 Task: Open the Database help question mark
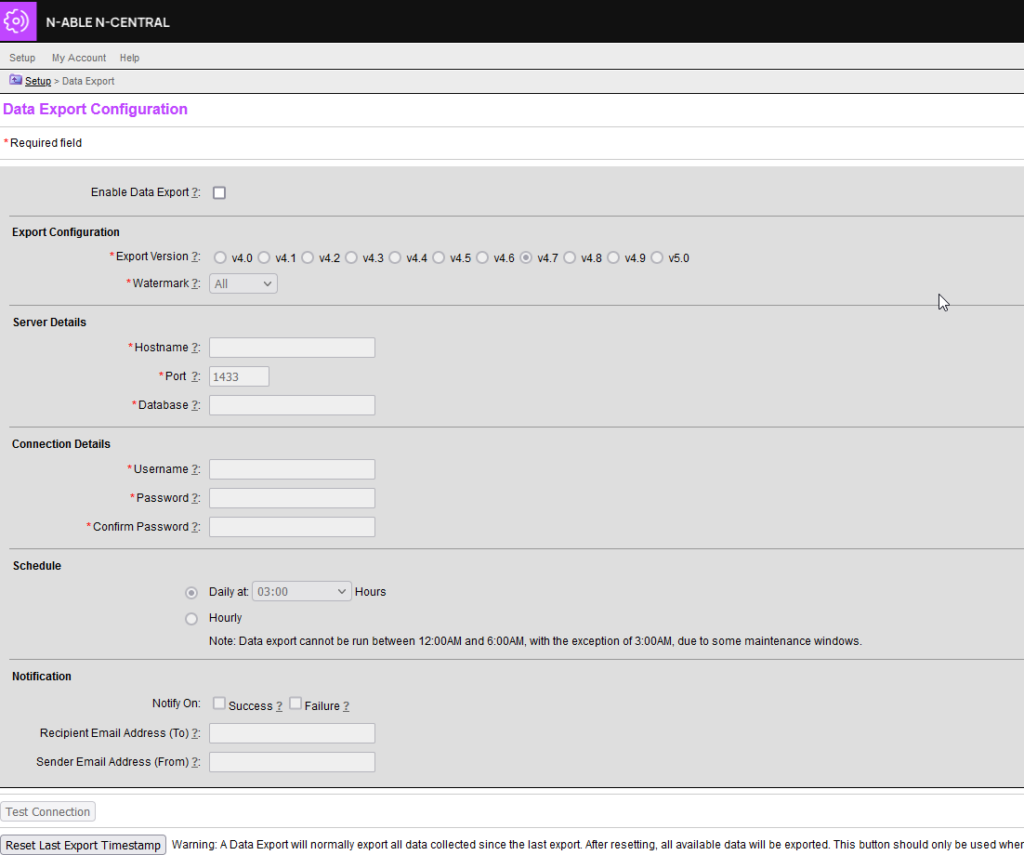coord(195,405)
